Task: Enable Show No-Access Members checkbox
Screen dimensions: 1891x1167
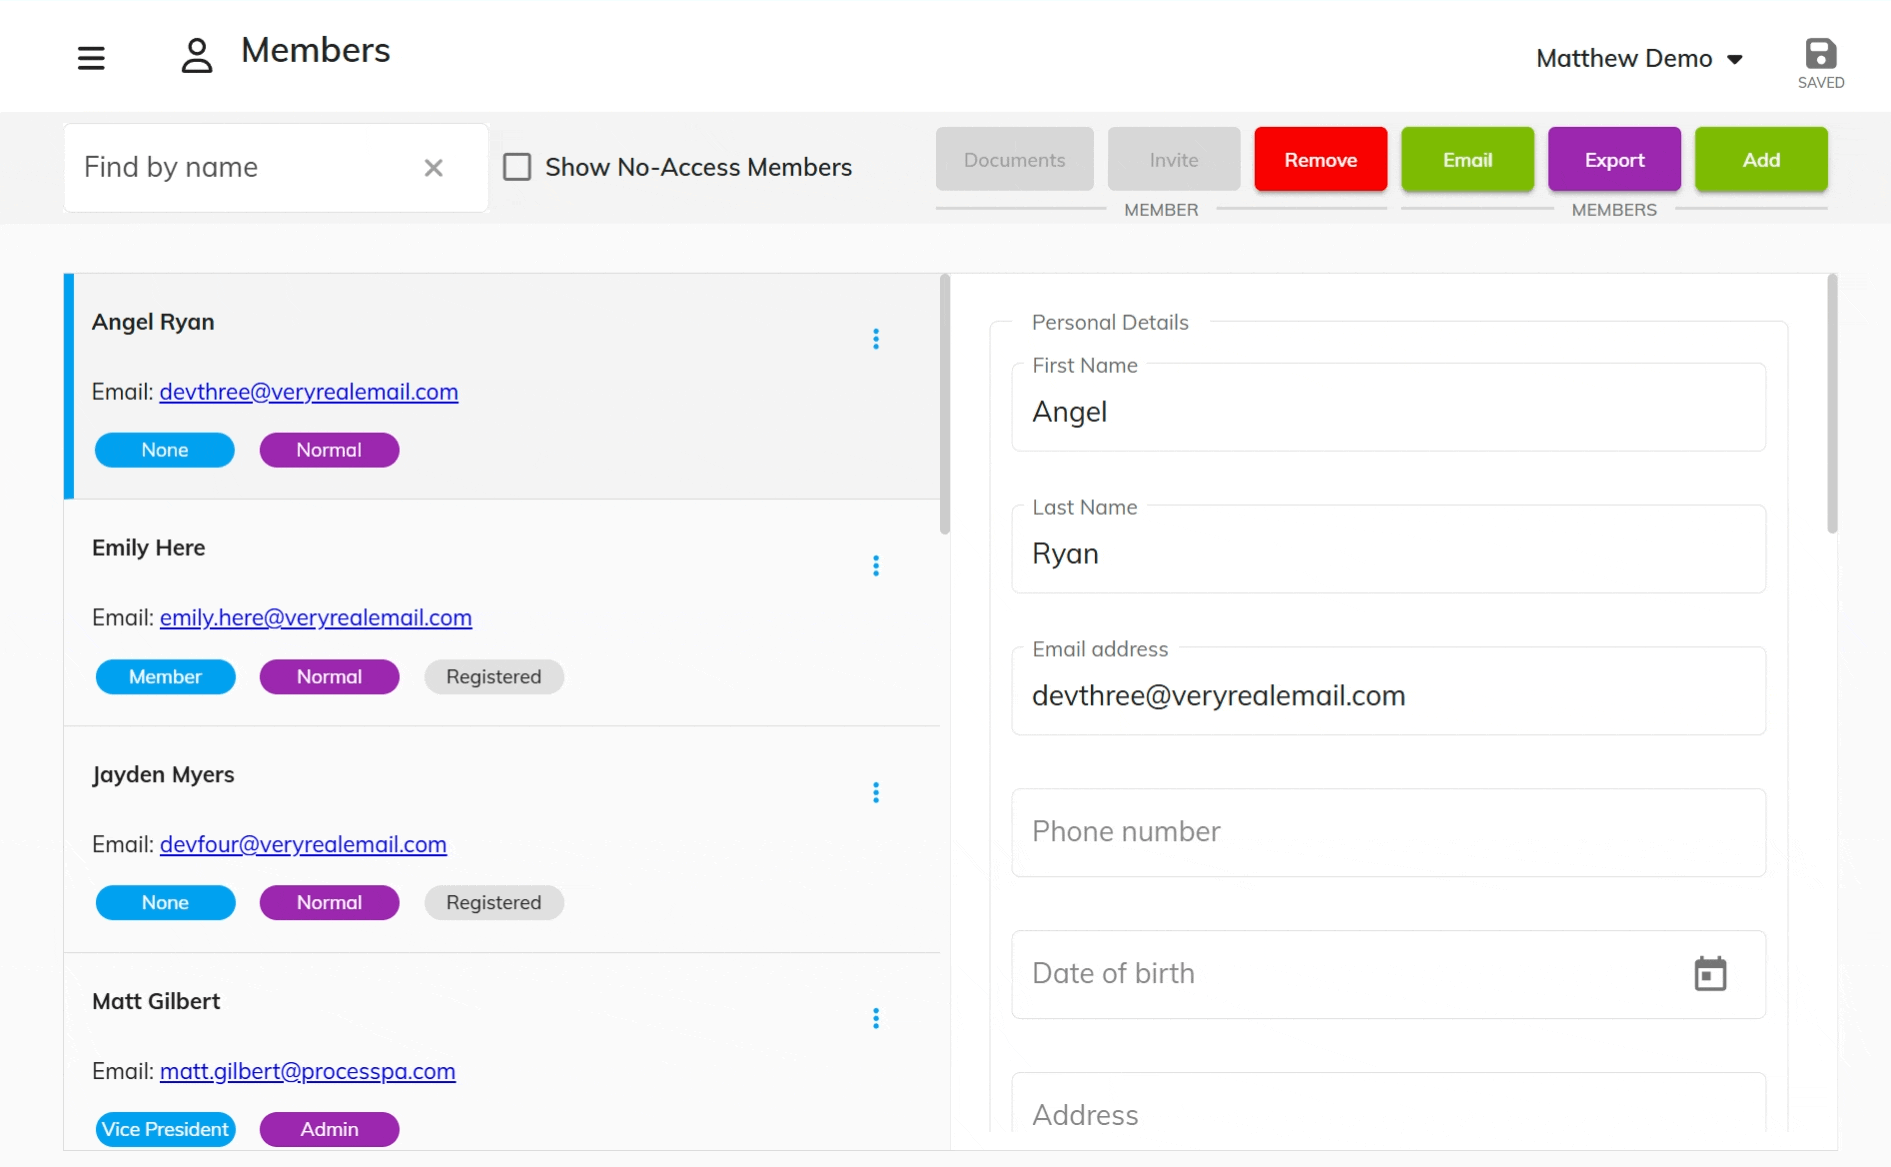Action: [517, 167]
